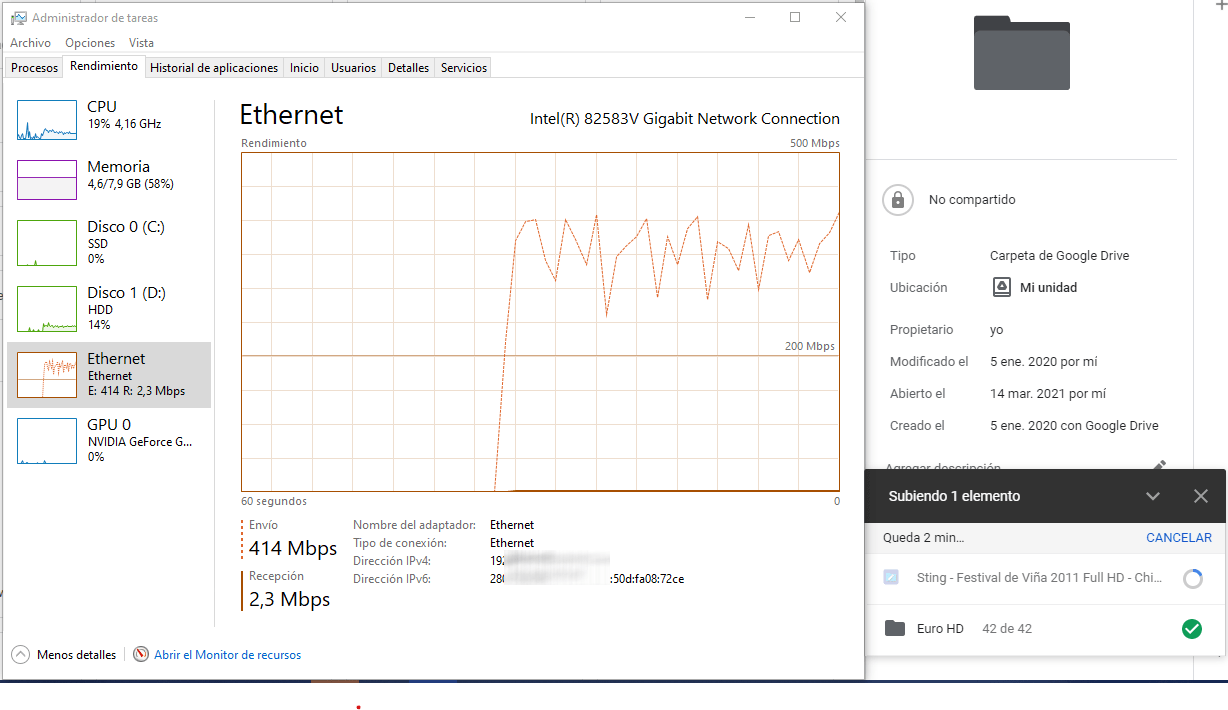The height and width of the screenshot is (710, 1228).
Task: Click the Euro HD folder icon
Action: point(895,629)
